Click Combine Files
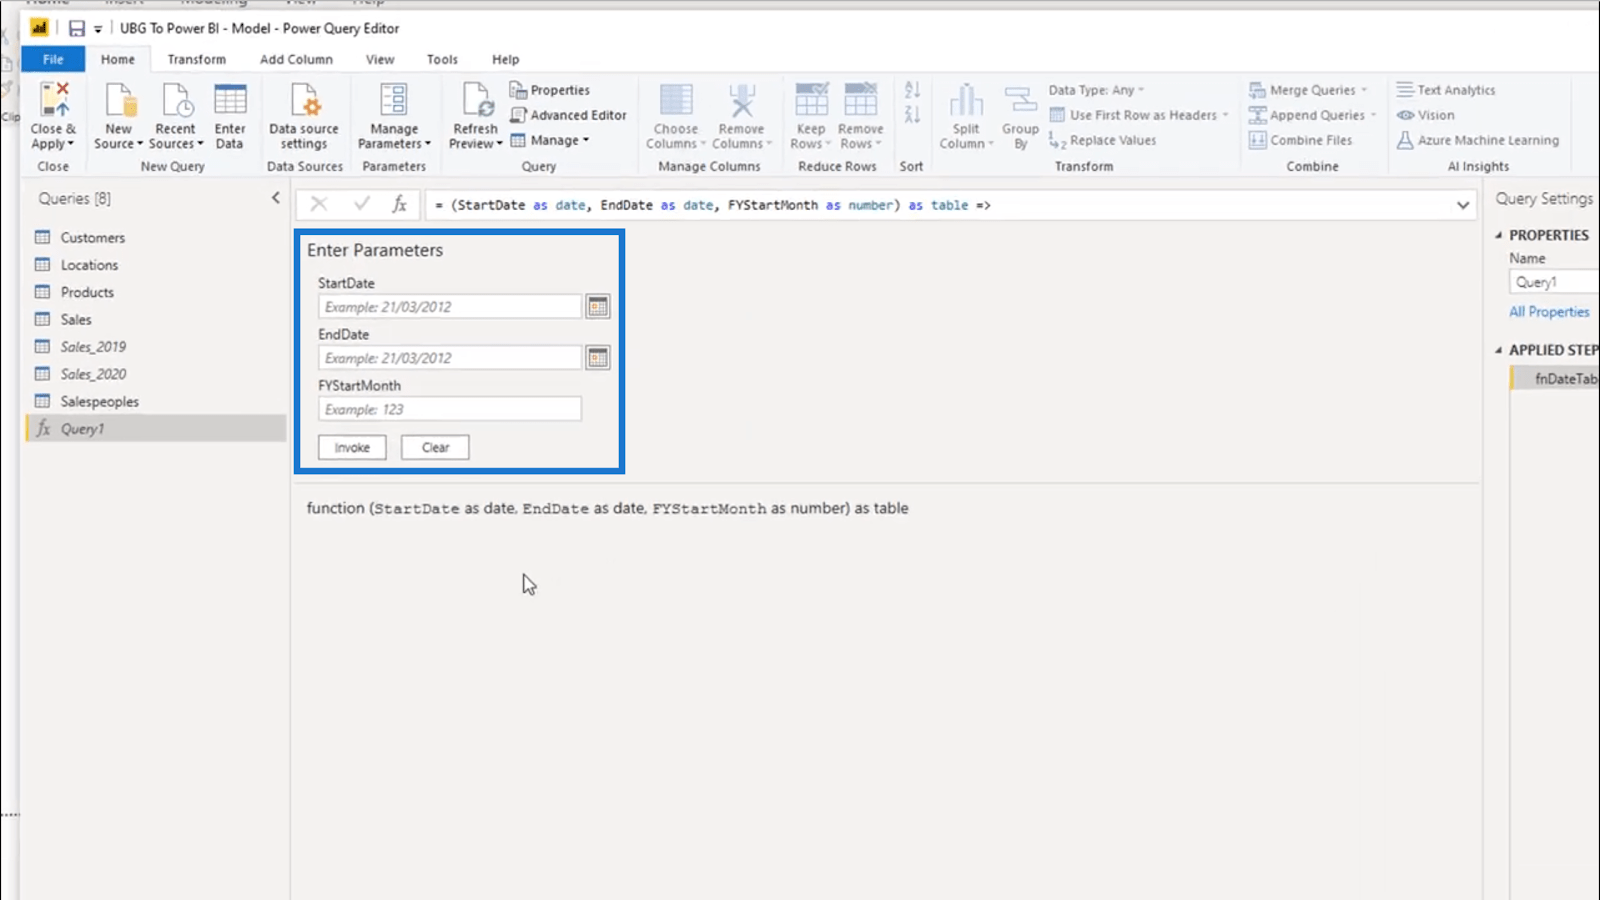This screenshot has width=1600, height=900. pos(1301,141)
